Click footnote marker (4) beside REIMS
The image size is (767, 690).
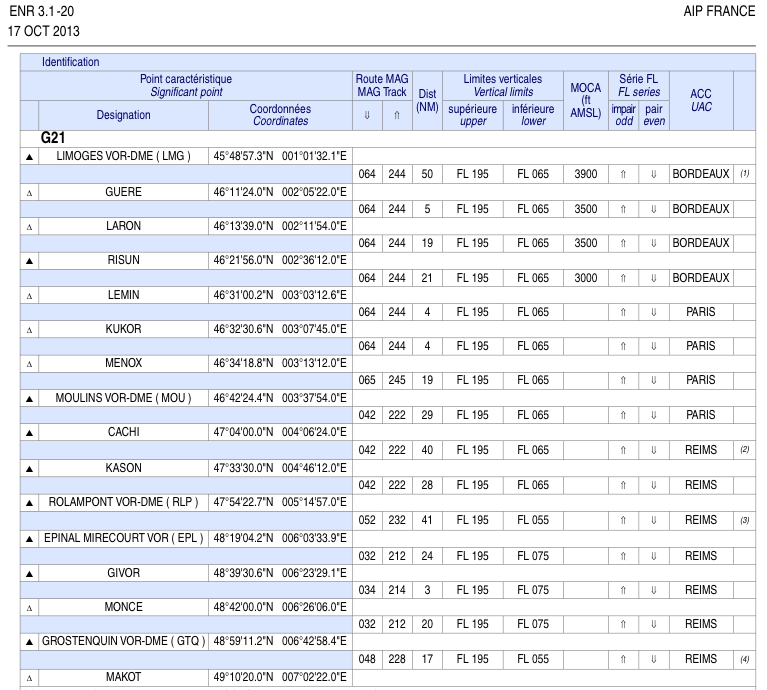pos(744,659)
